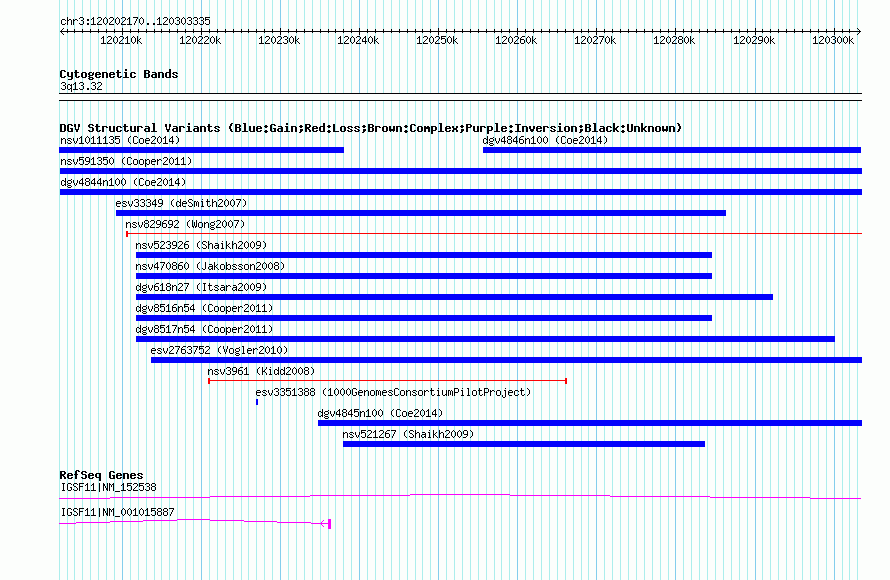Screen dimensions: 890x580
Task: Click the nsv591350 (Cooper2011) variant bar
Action: click(x=460, y=171)
